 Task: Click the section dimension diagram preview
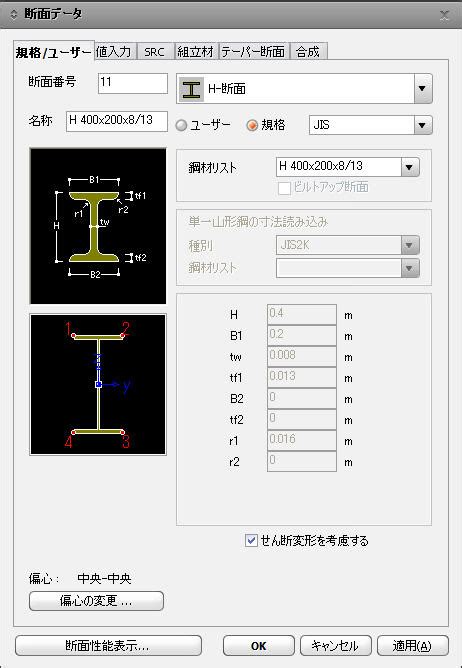coord(98,226)
